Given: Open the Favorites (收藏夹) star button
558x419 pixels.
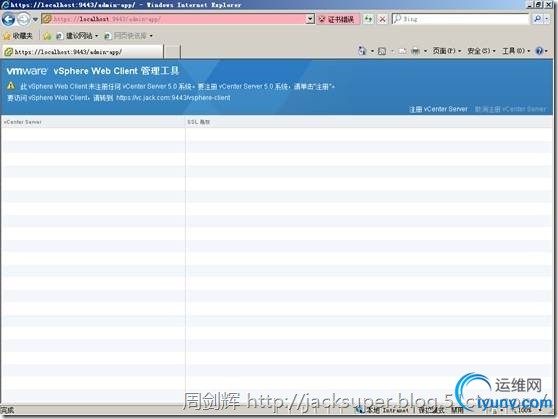Looking at the screenshot, I should 18,36.
